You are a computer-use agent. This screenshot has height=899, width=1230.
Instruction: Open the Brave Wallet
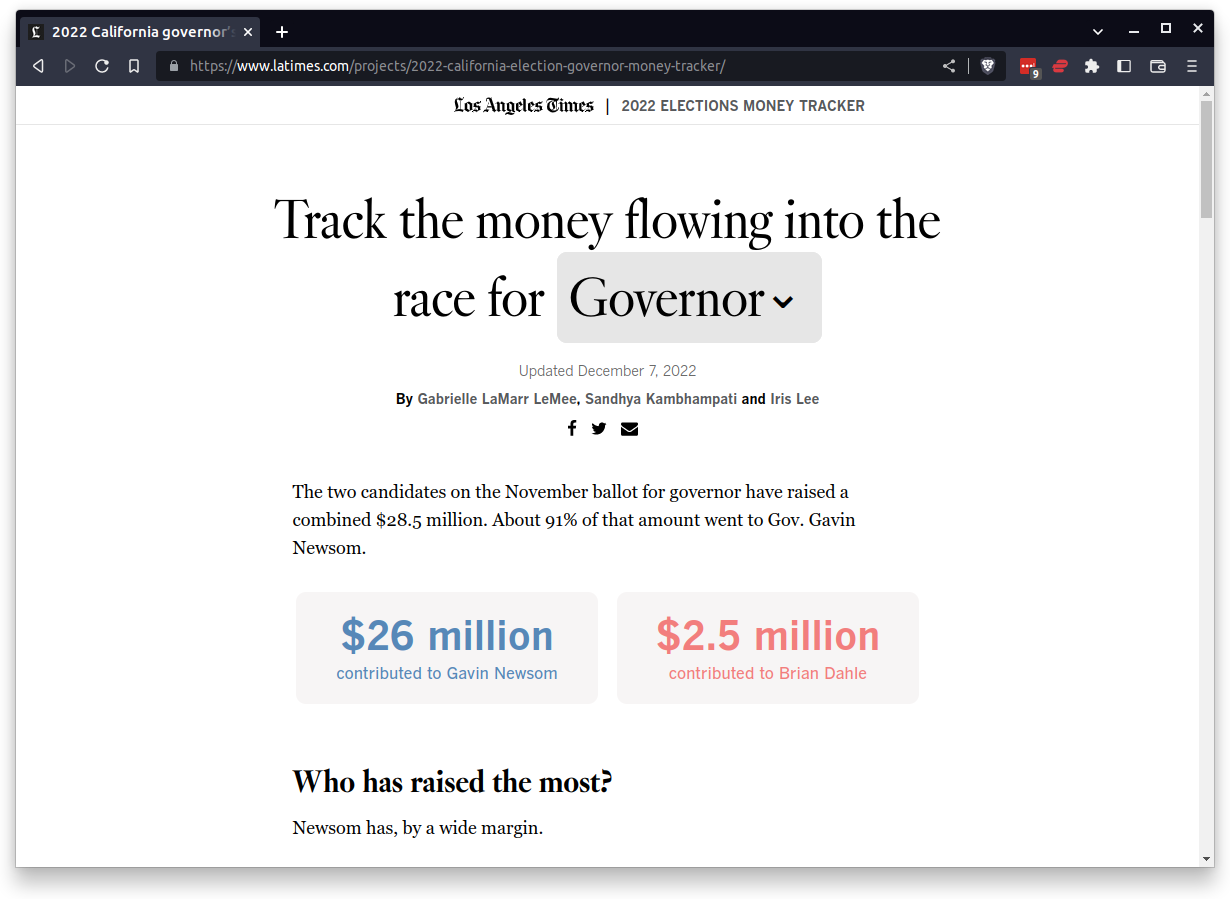tap(1158, 66)
